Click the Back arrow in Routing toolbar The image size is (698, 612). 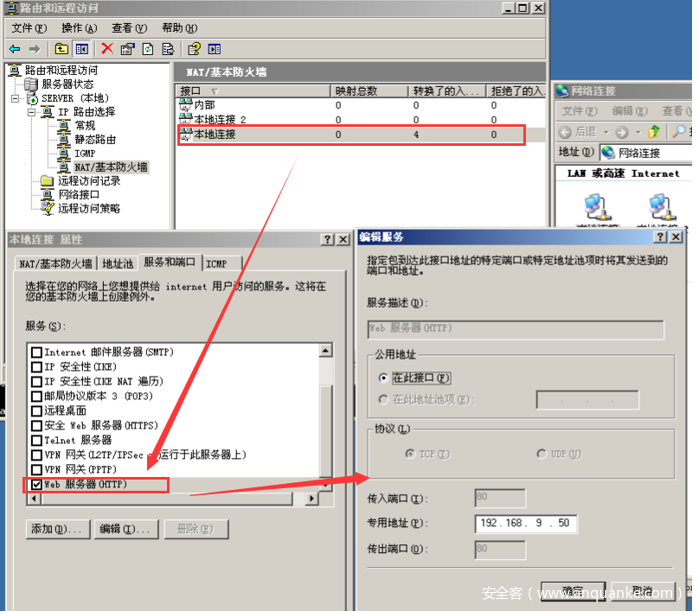tap(15, 49)
